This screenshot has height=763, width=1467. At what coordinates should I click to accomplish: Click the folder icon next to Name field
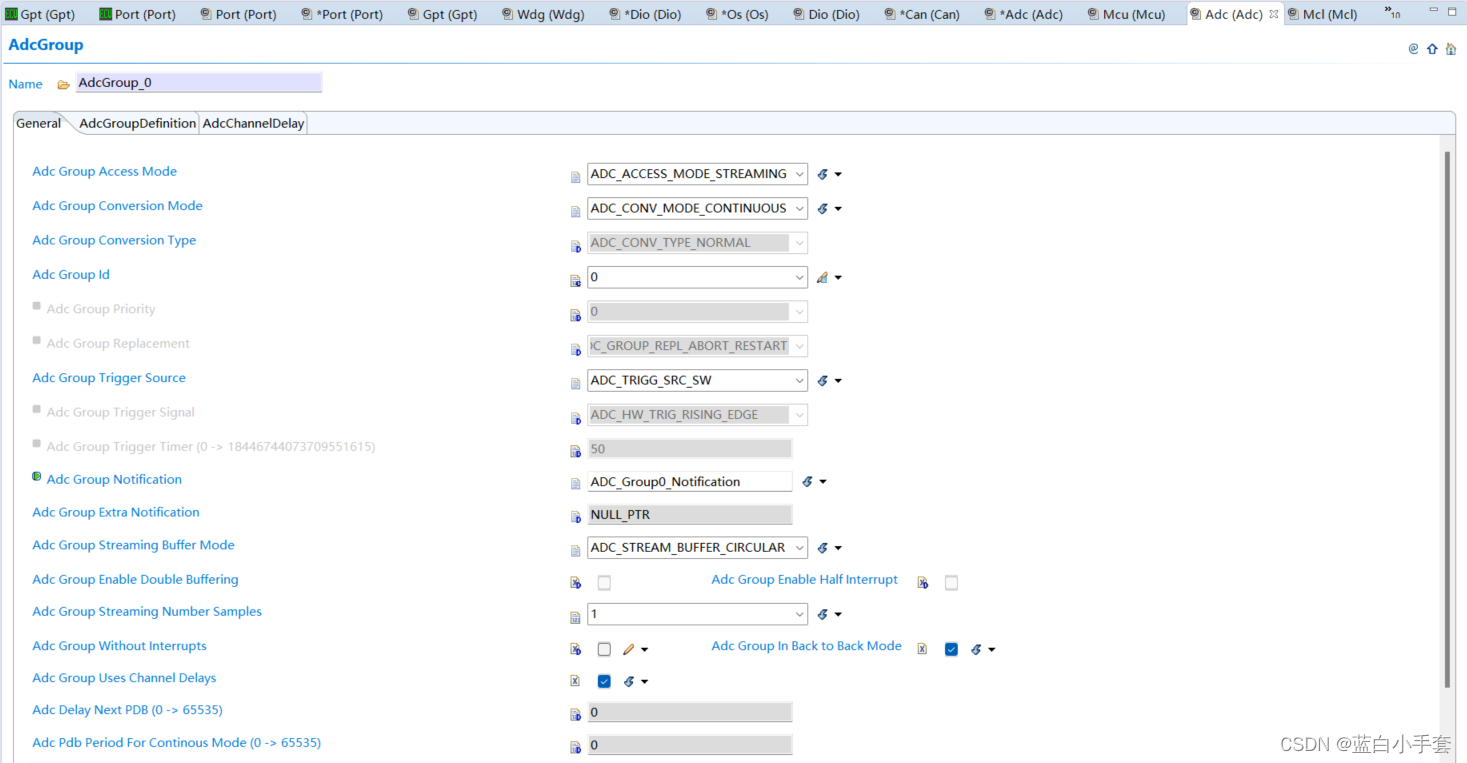click(64, 85)
